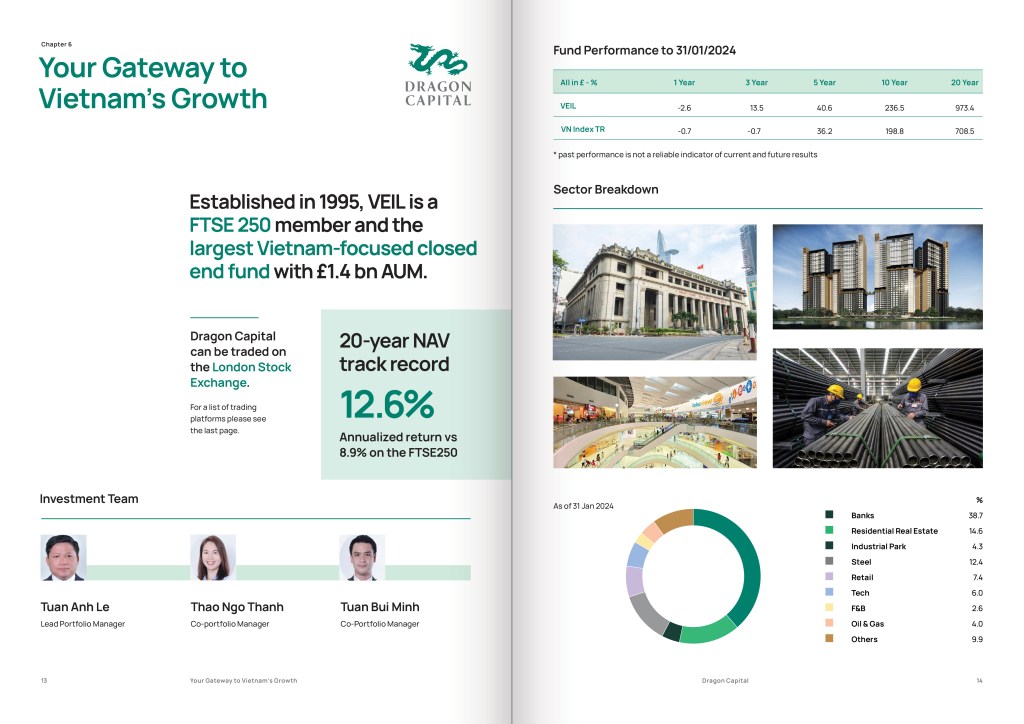The image size is (1024, 724).
Task: Select the Residential Real Estate legend swatch
Action: coord(829,531)
